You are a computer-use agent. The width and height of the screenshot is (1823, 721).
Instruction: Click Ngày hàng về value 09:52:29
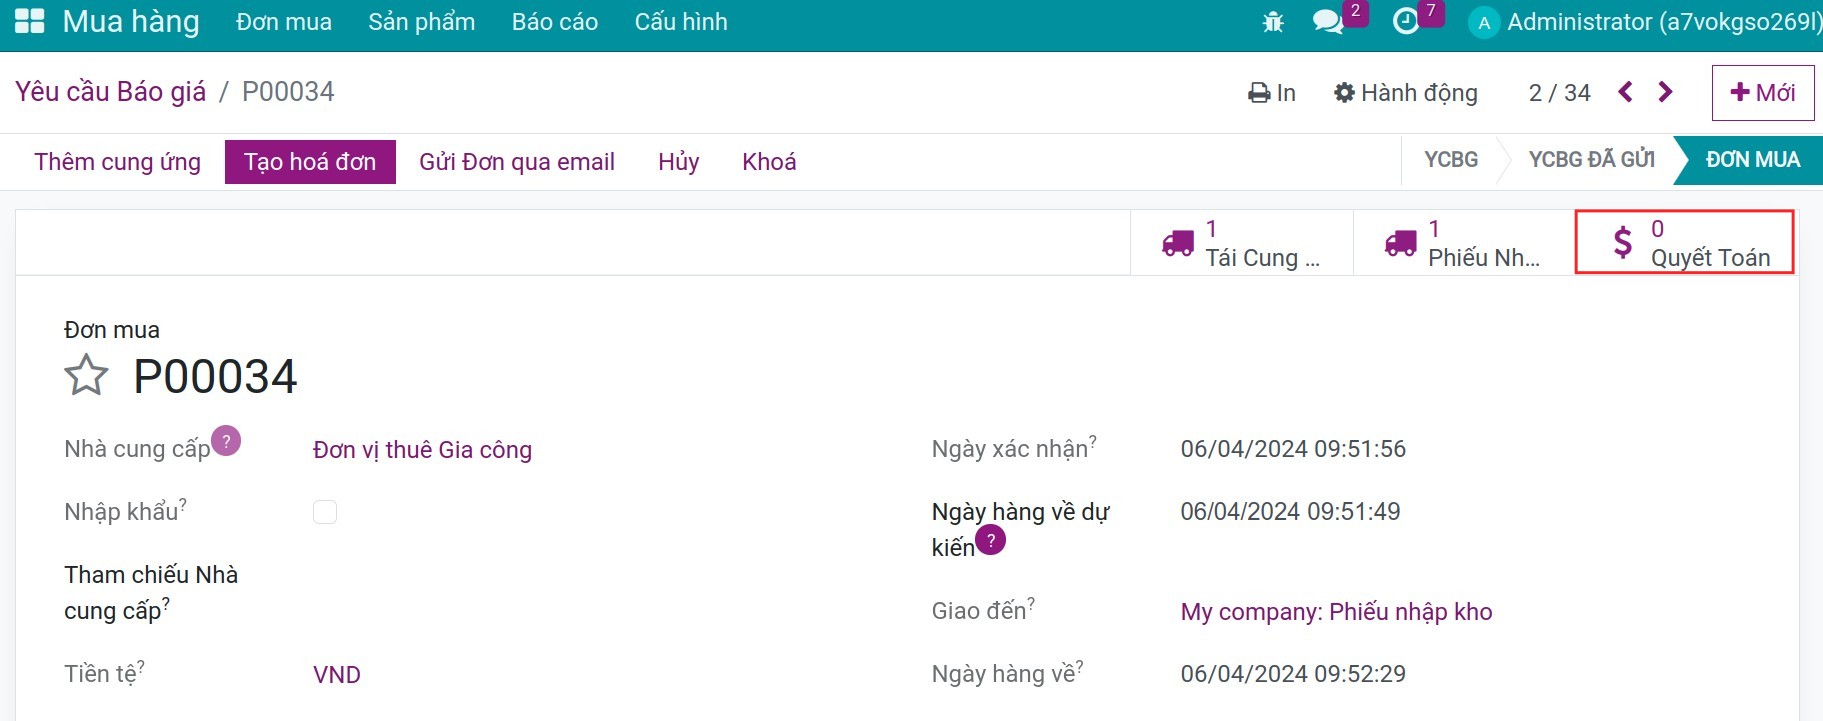click(1293, 674)
